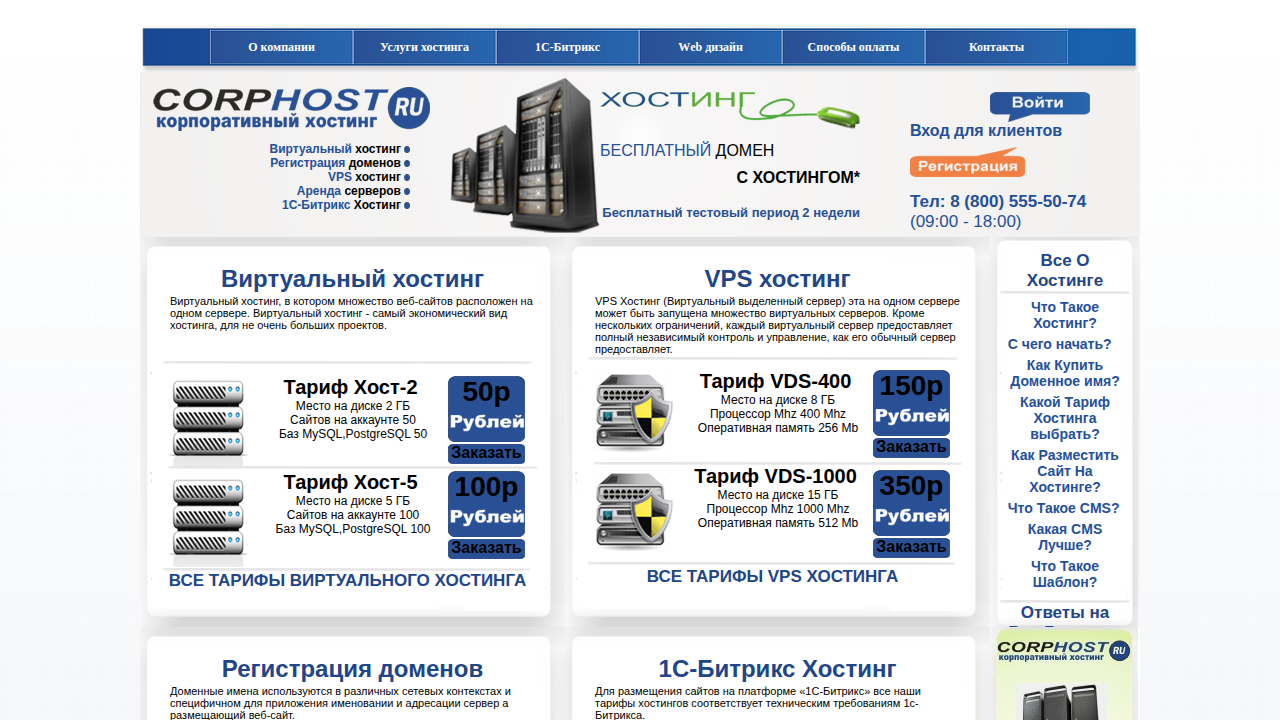Image resolution: width=1280 pixels, height=720 pixels.
Task: Open the Контакты menu item
Action: pos(996,47)
